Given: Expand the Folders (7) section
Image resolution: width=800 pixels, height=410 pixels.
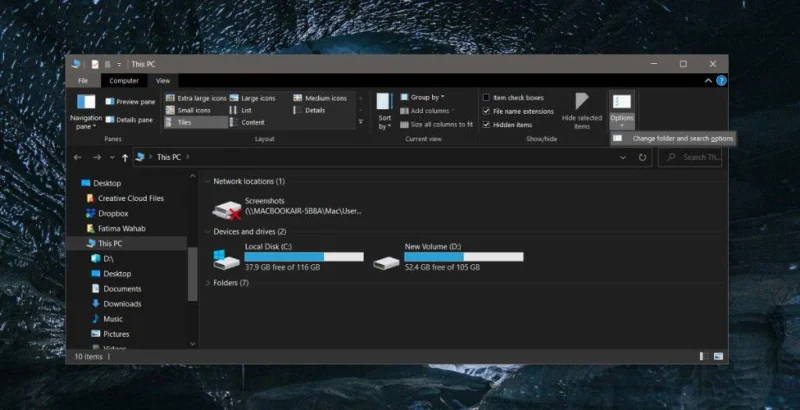Looking at the screenshot, I should coord(208,283).
